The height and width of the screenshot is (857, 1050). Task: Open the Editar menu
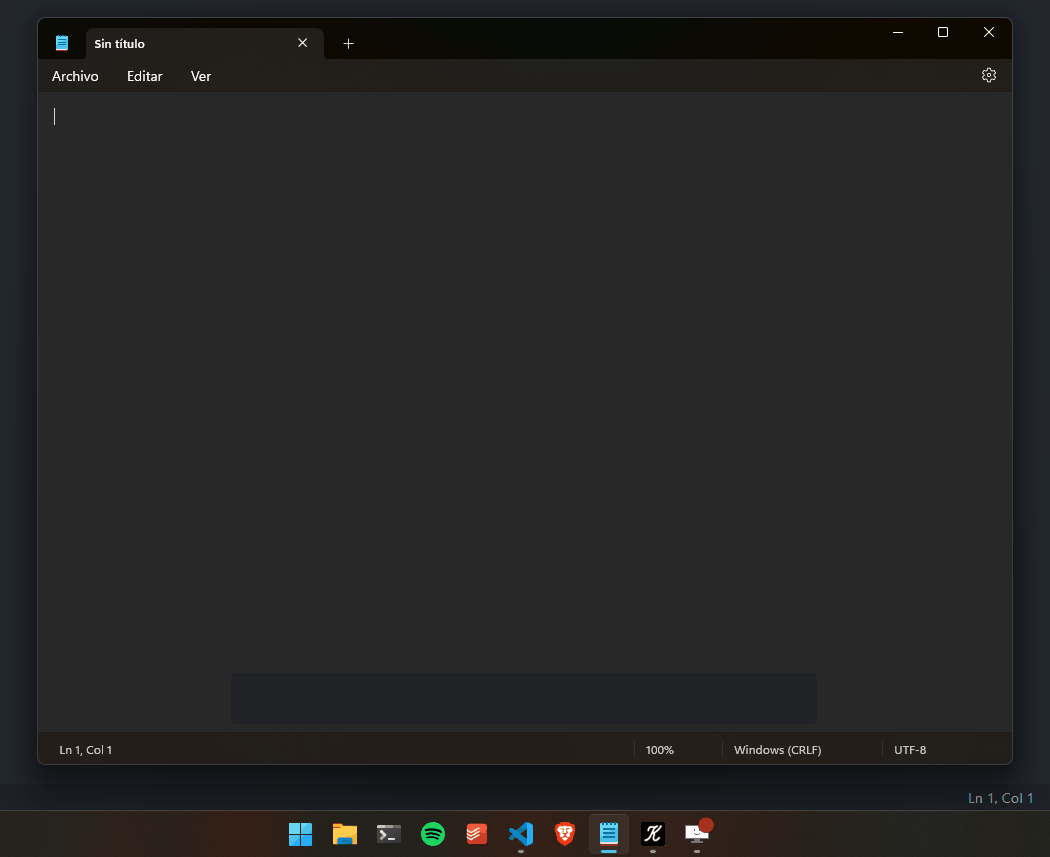point(145,76)
